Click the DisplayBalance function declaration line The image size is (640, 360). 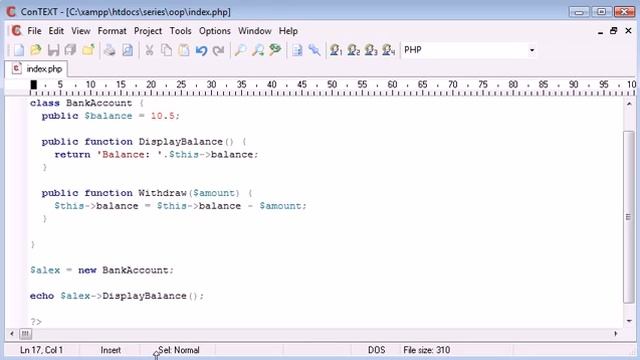(x=144, y=142)
